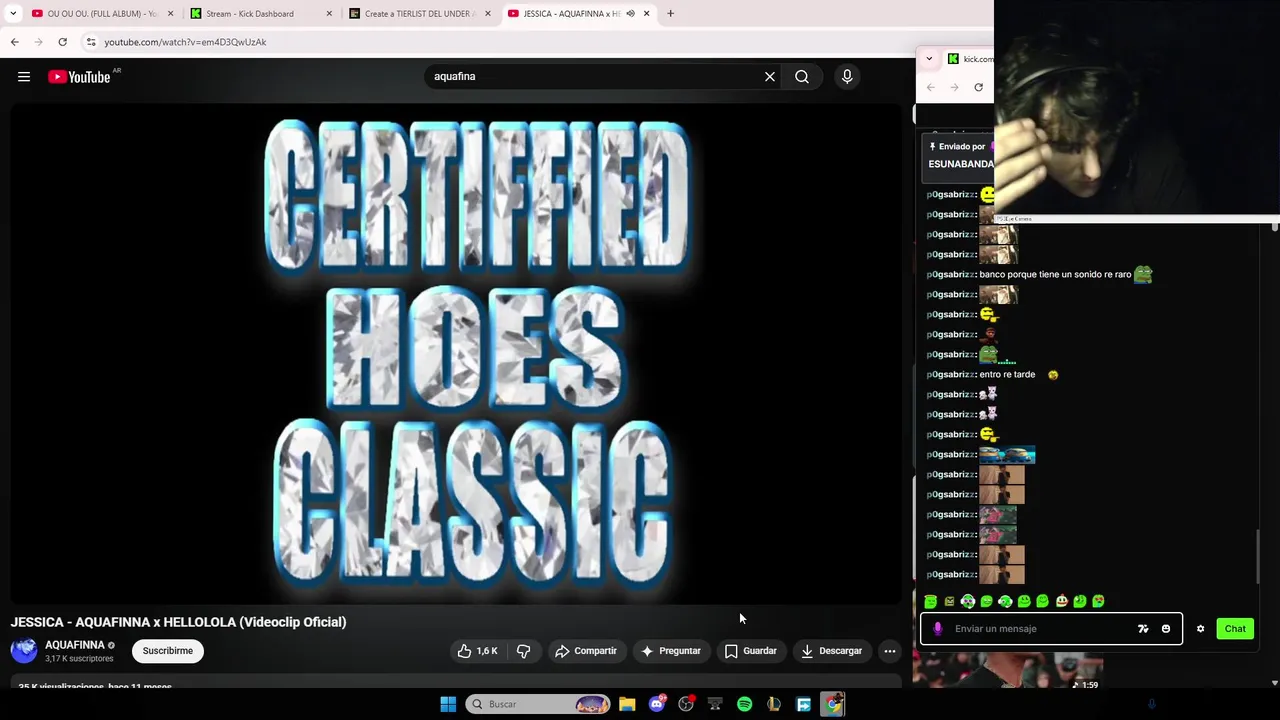The image size is (1280, 720).
Task: Expand the browser tab search dropdown
Action: coord(13,13)
